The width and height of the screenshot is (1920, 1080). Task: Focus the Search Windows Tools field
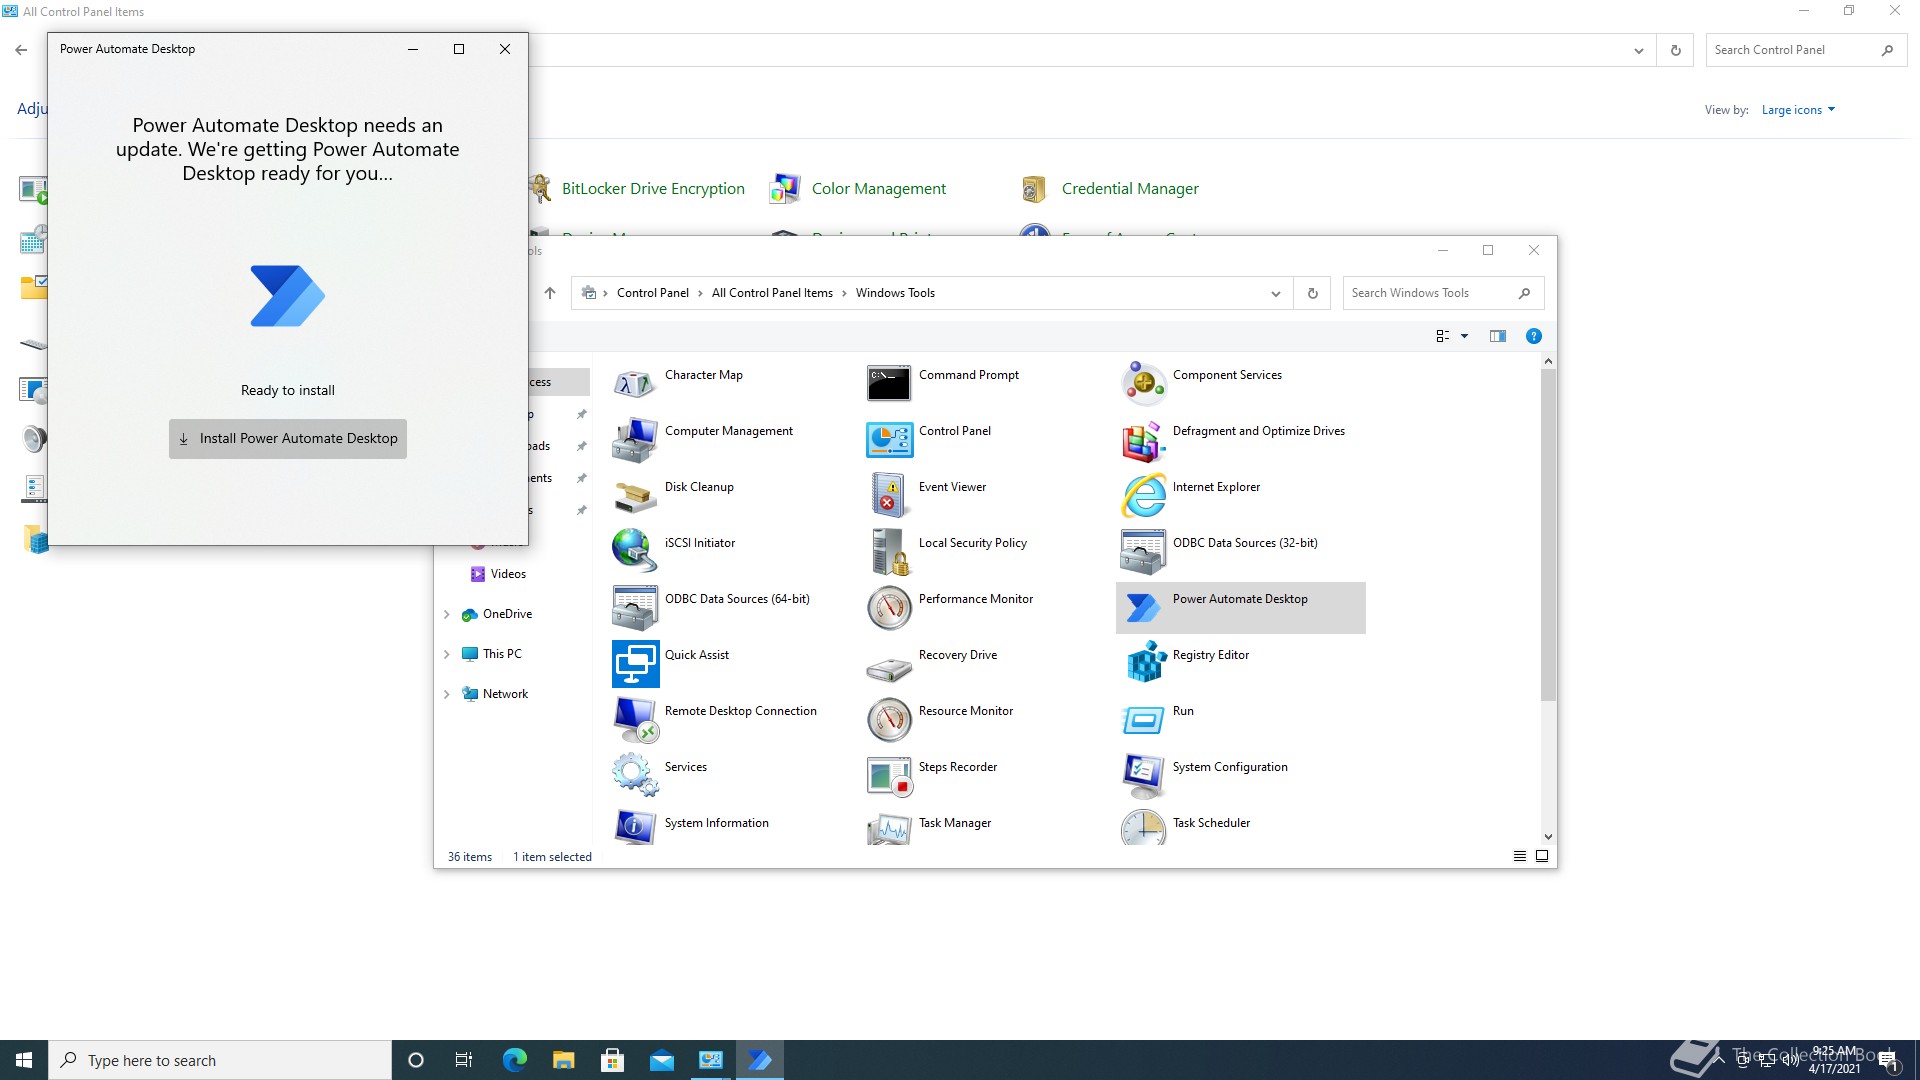pyautogui.click(x=1443, y=293)
